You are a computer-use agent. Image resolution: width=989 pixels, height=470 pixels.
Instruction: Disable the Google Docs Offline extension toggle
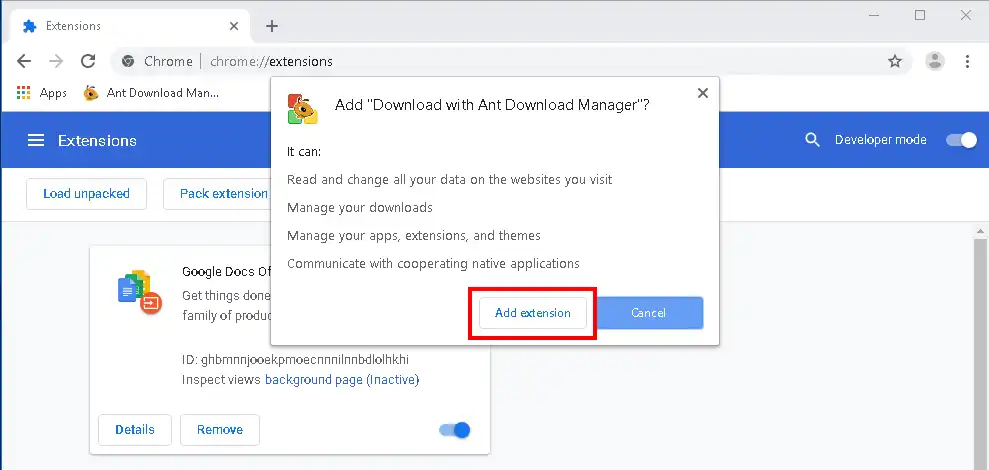455,430
